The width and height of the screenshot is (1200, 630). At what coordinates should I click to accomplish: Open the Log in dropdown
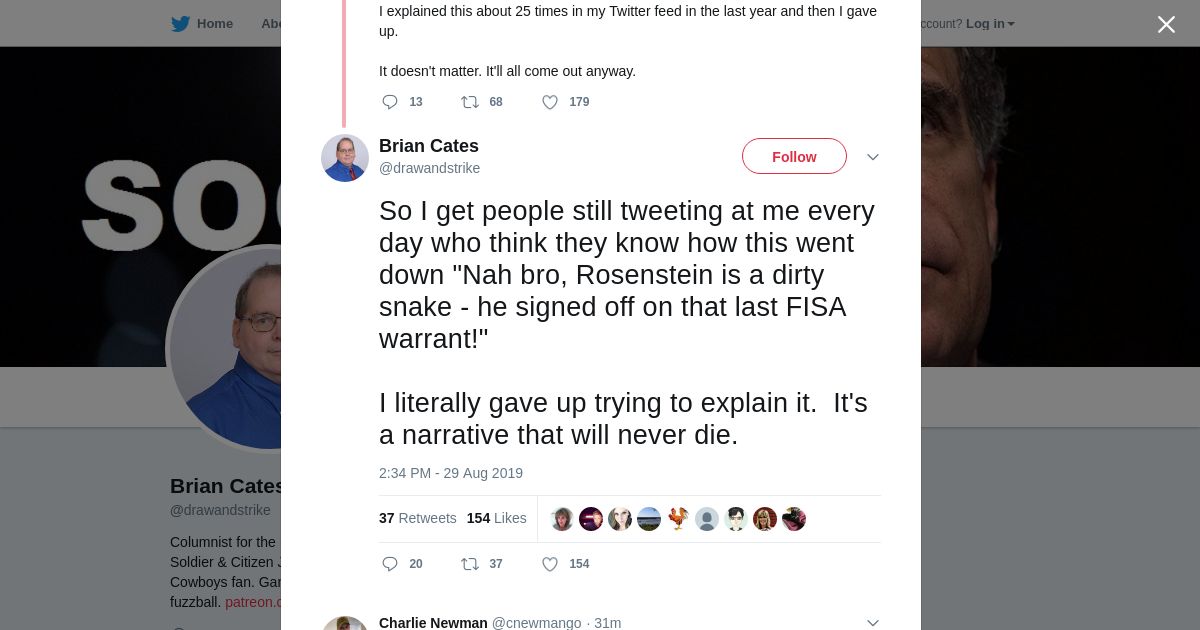[990, 24]
